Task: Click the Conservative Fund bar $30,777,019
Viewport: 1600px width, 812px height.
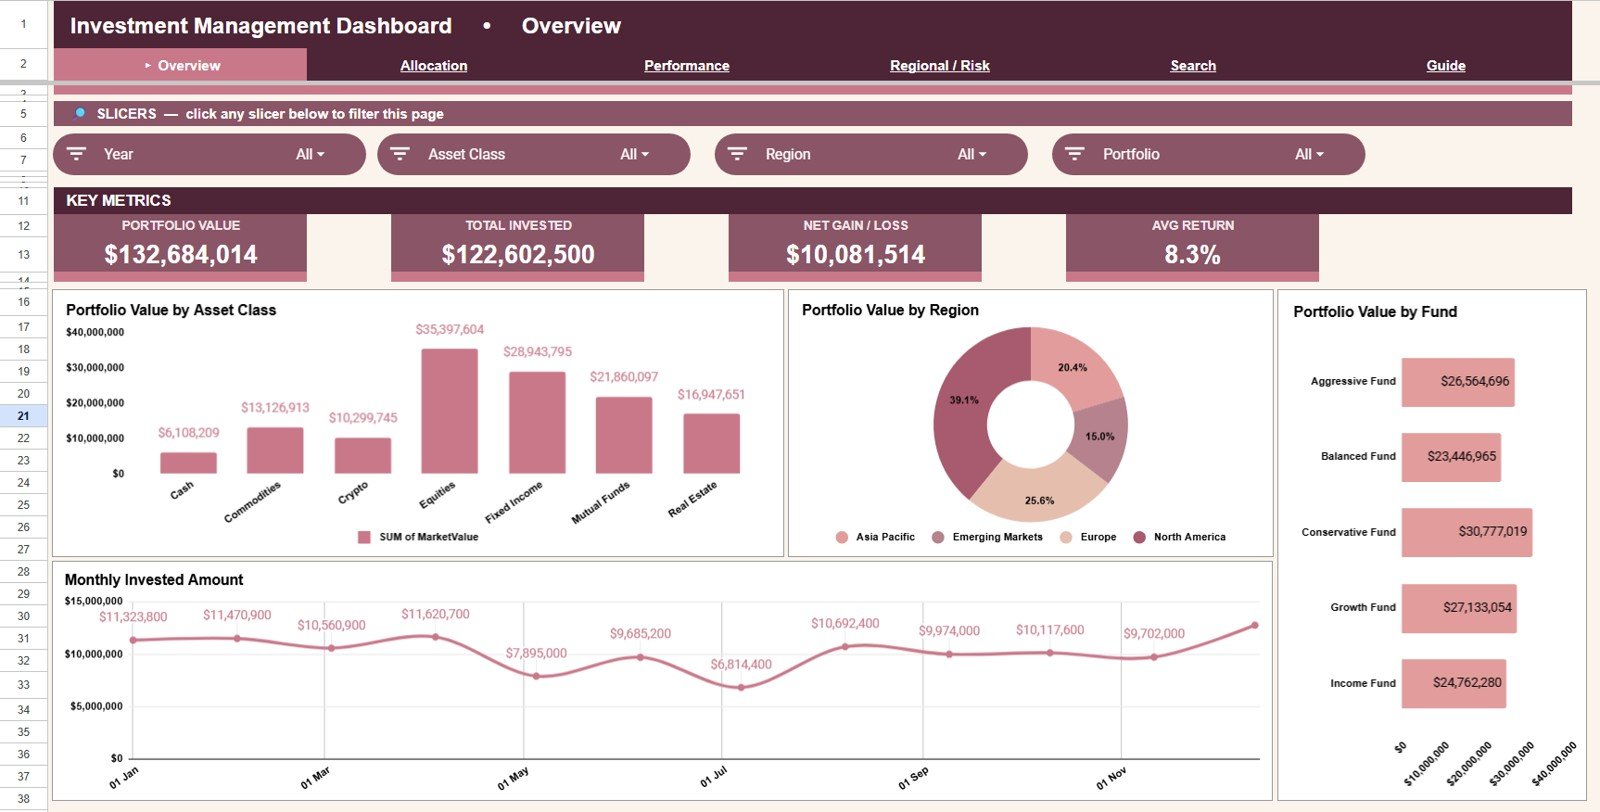Action: (1467, 532)
